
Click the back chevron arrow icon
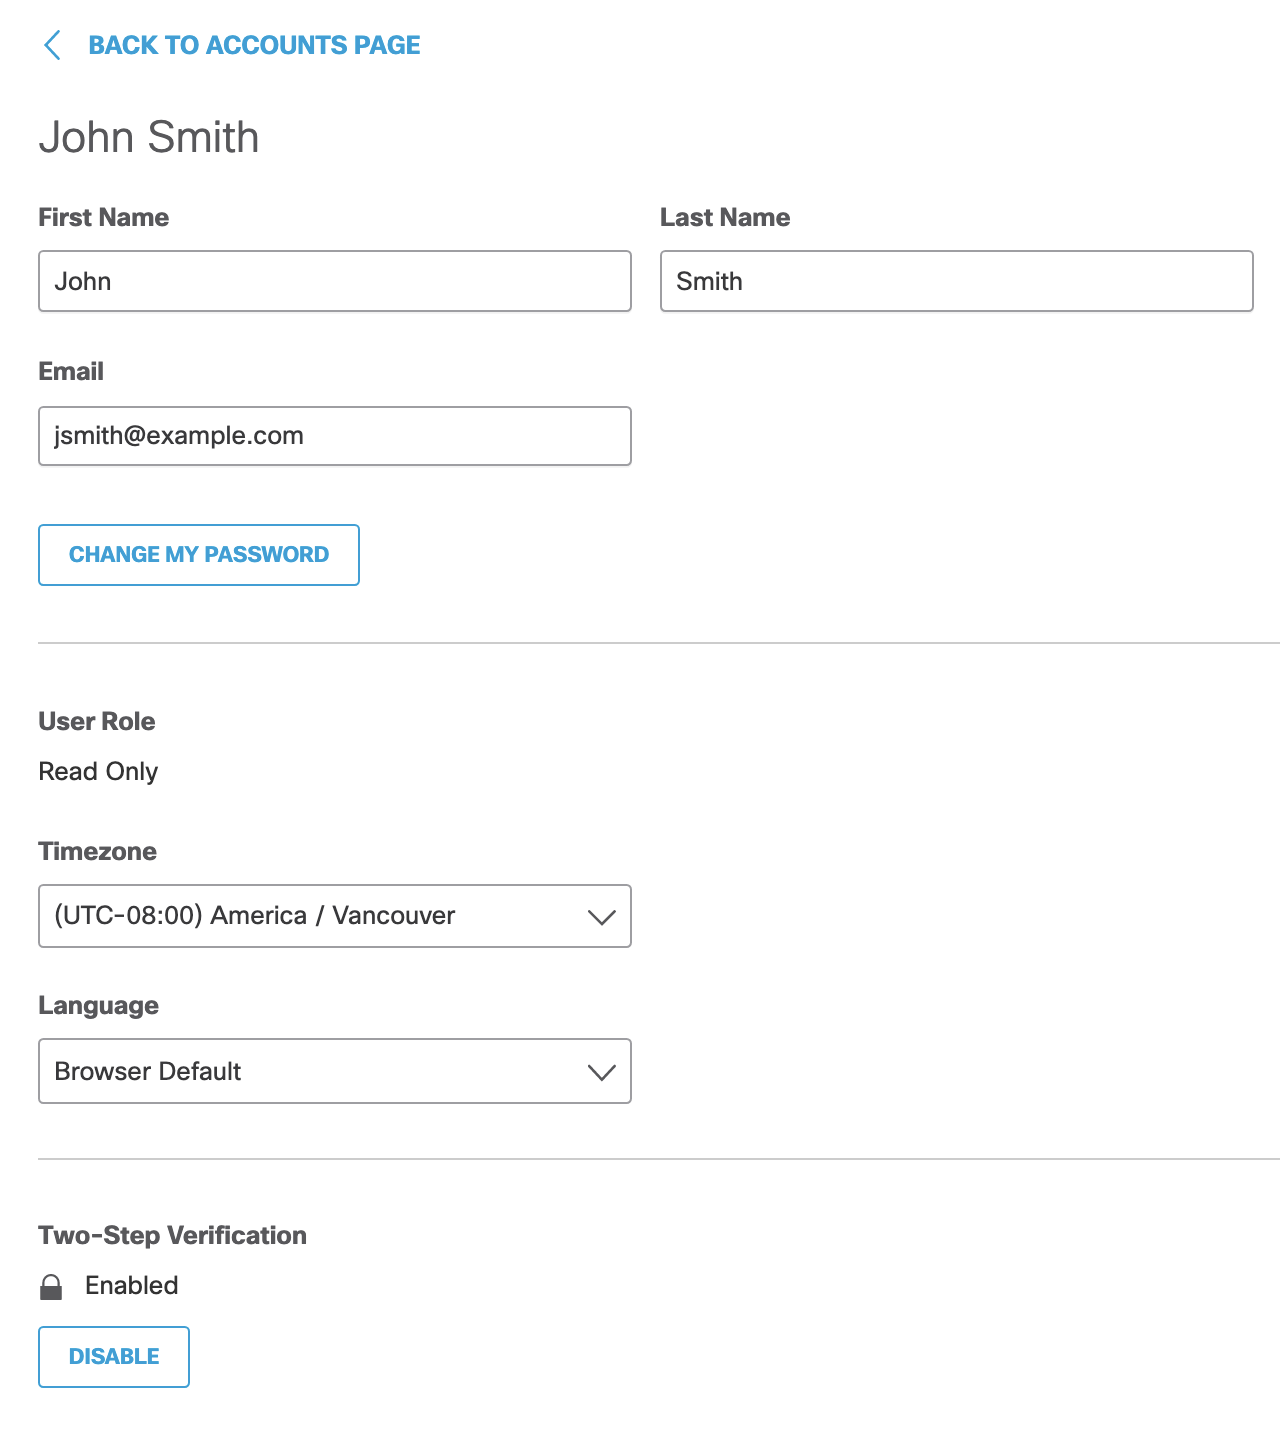tap(52, 45)
